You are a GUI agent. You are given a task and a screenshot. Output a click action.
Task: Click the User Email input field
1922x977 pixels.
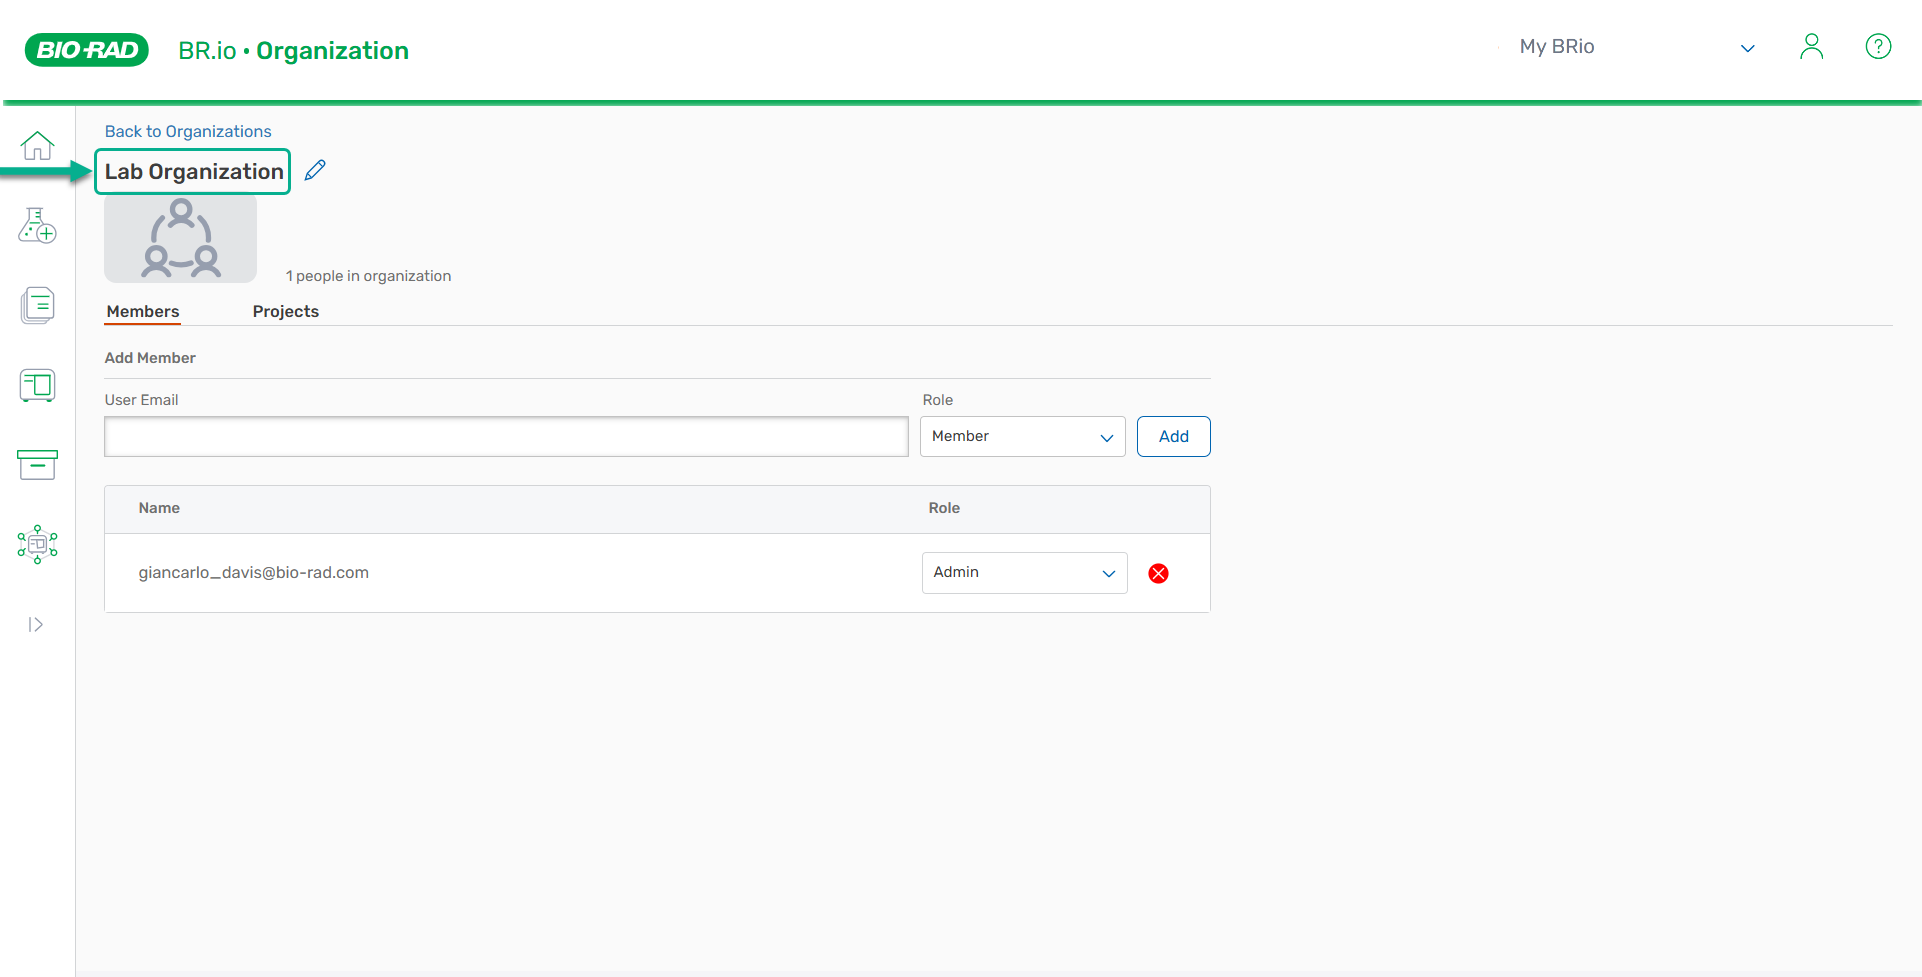pyautogui.click(x=506, y=437)
